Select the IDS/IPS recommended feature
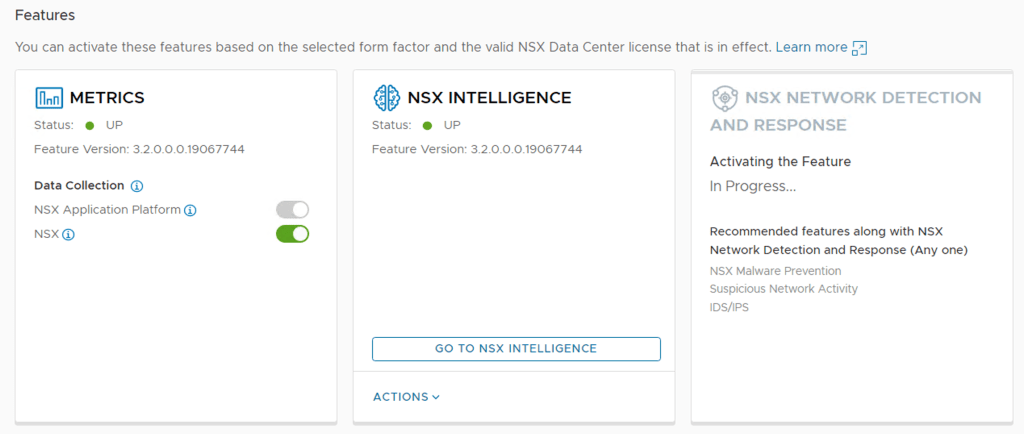The width and height of the screenshot is (1024, 434). coord(729,307)
